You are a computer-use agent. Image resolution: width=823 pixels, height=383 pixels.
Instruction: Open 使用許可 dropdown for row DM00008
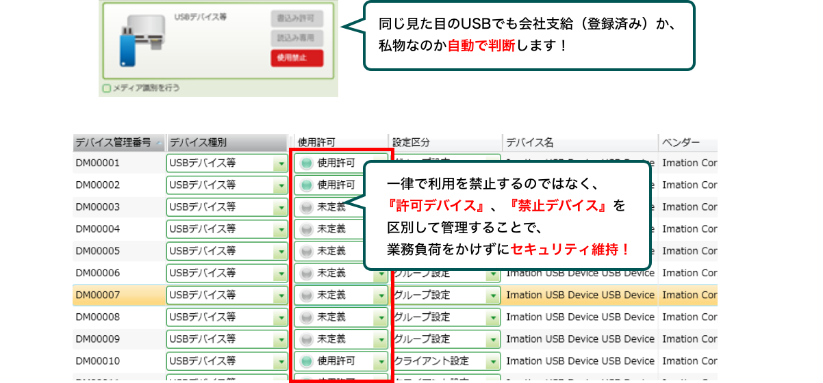pyautogui.click(x=381, y=317)
